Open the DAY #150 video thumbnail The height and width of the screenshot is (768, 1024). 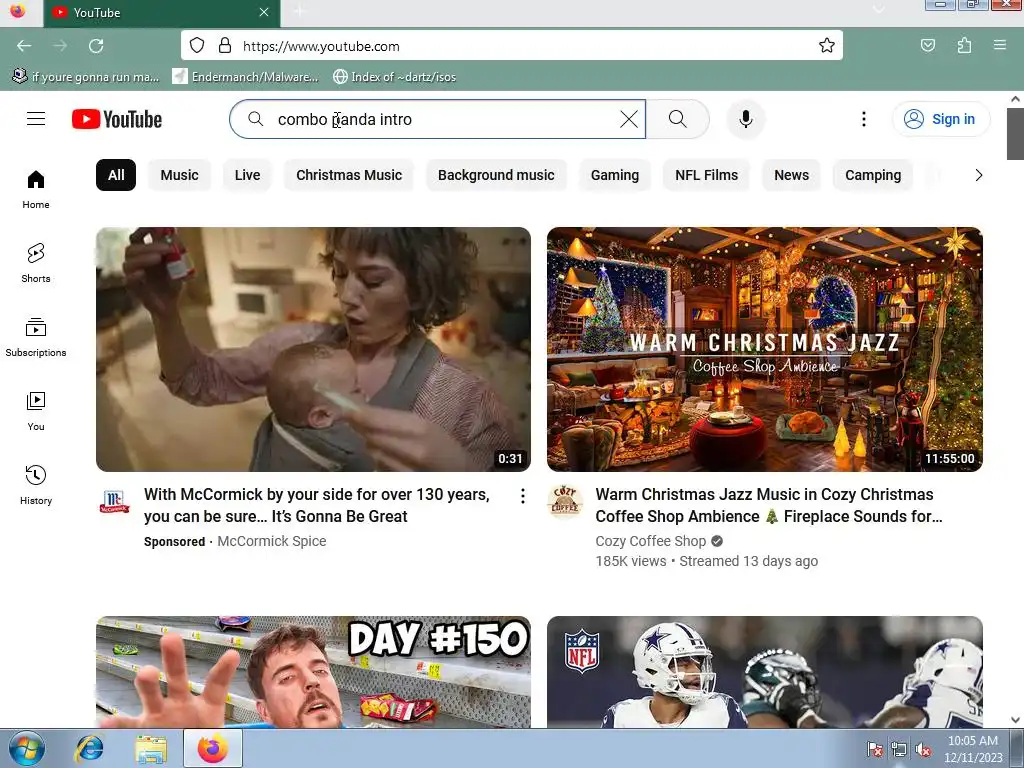tap(313, 672)
